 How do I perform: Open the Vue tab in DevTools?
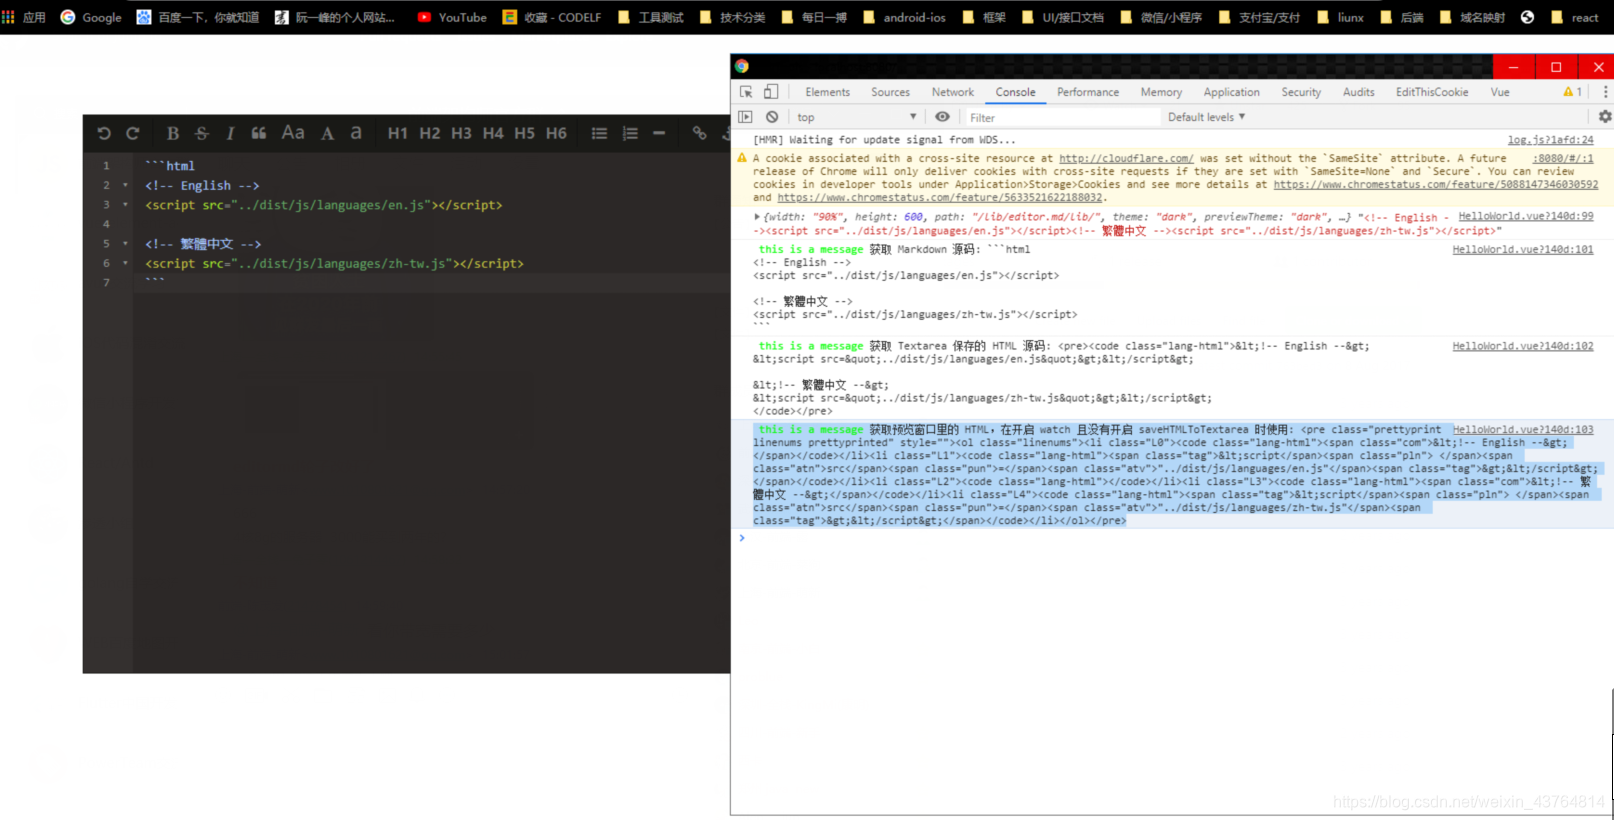tap(1500, 92)
